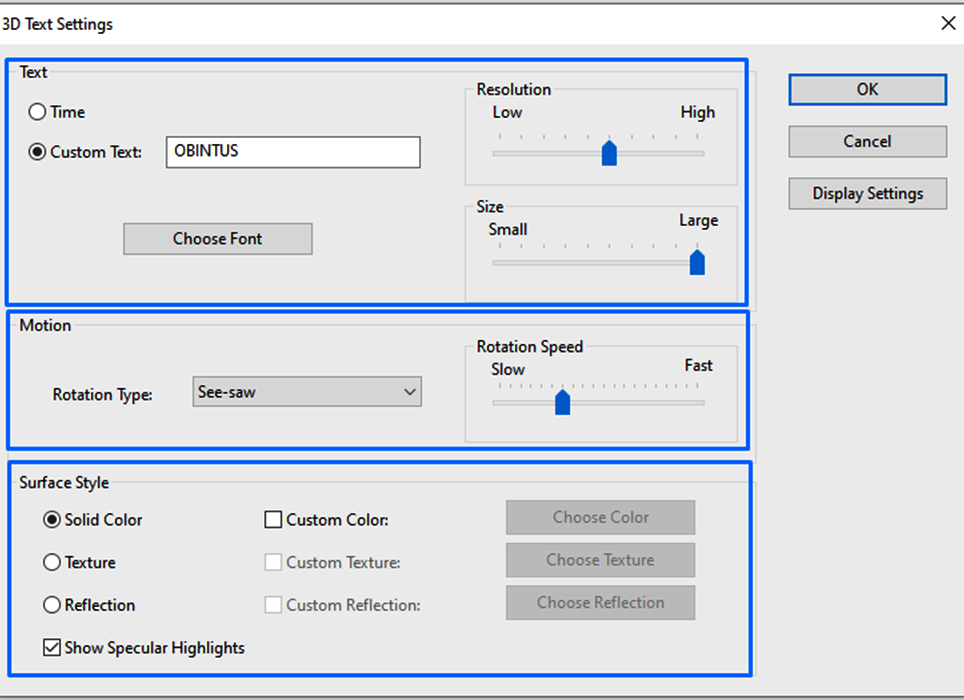964x700 pixels.
Task: Click the Rotation Speed slider handle
Action: 561,402
